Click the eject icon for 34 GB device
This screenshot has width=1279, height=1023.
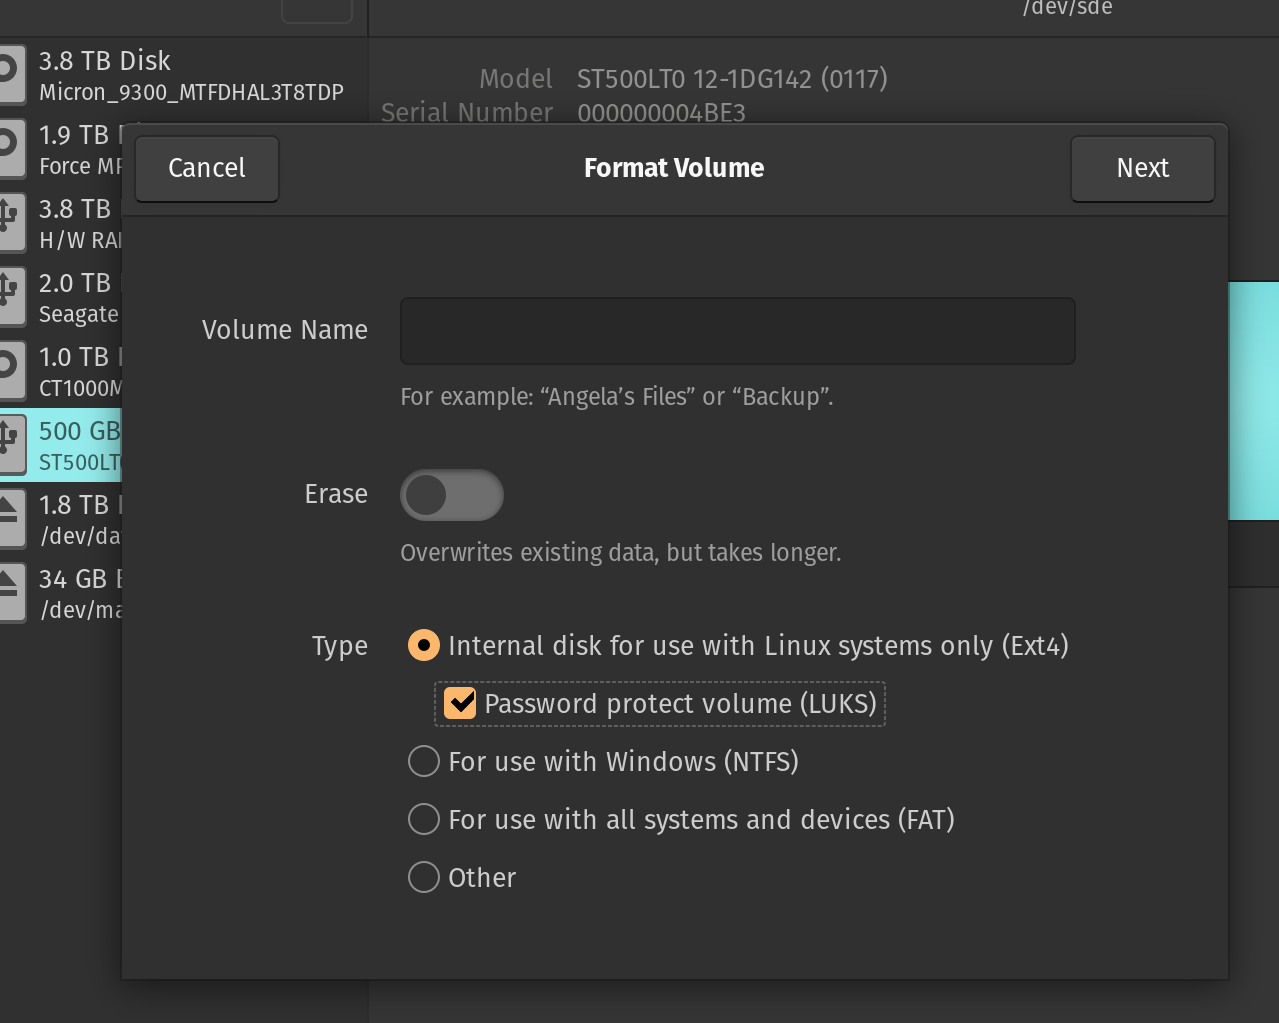(10, 592)
